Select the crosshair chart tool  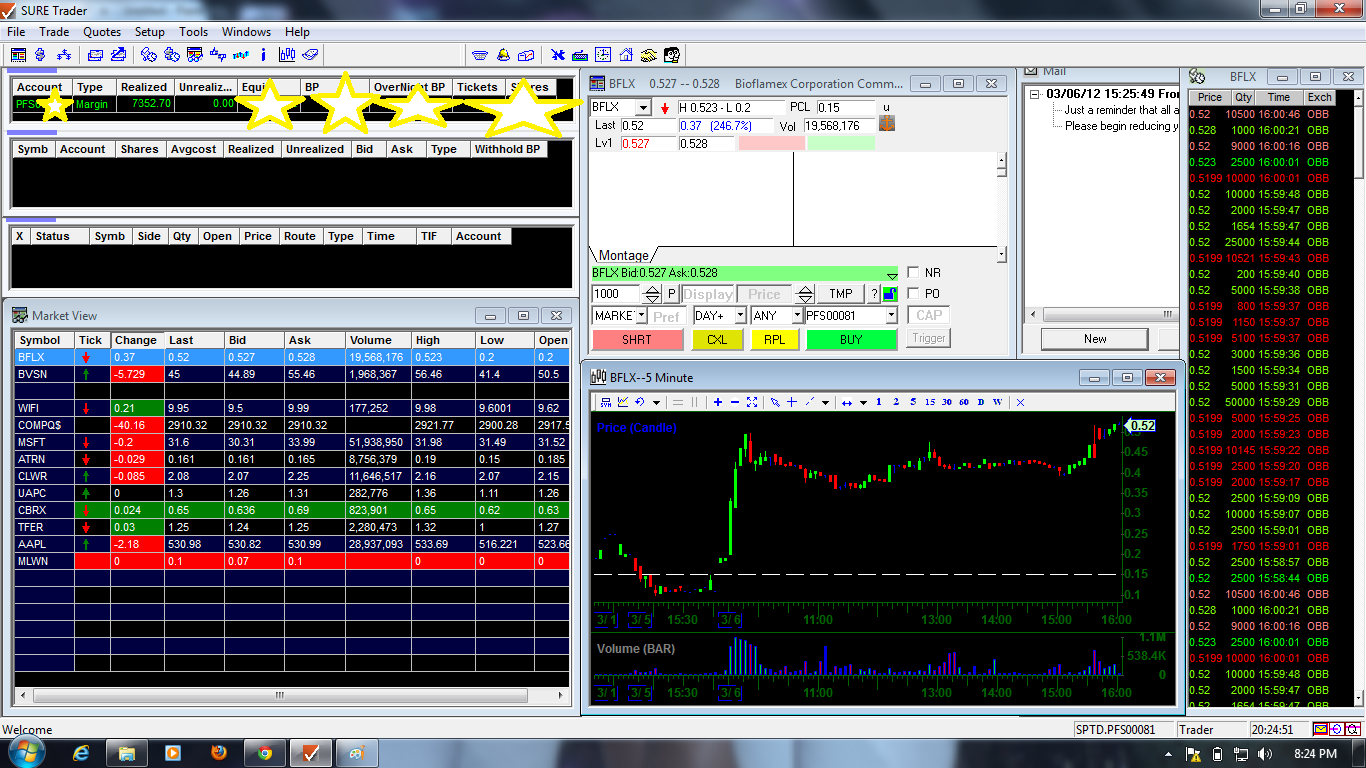(x=792, y=402)
